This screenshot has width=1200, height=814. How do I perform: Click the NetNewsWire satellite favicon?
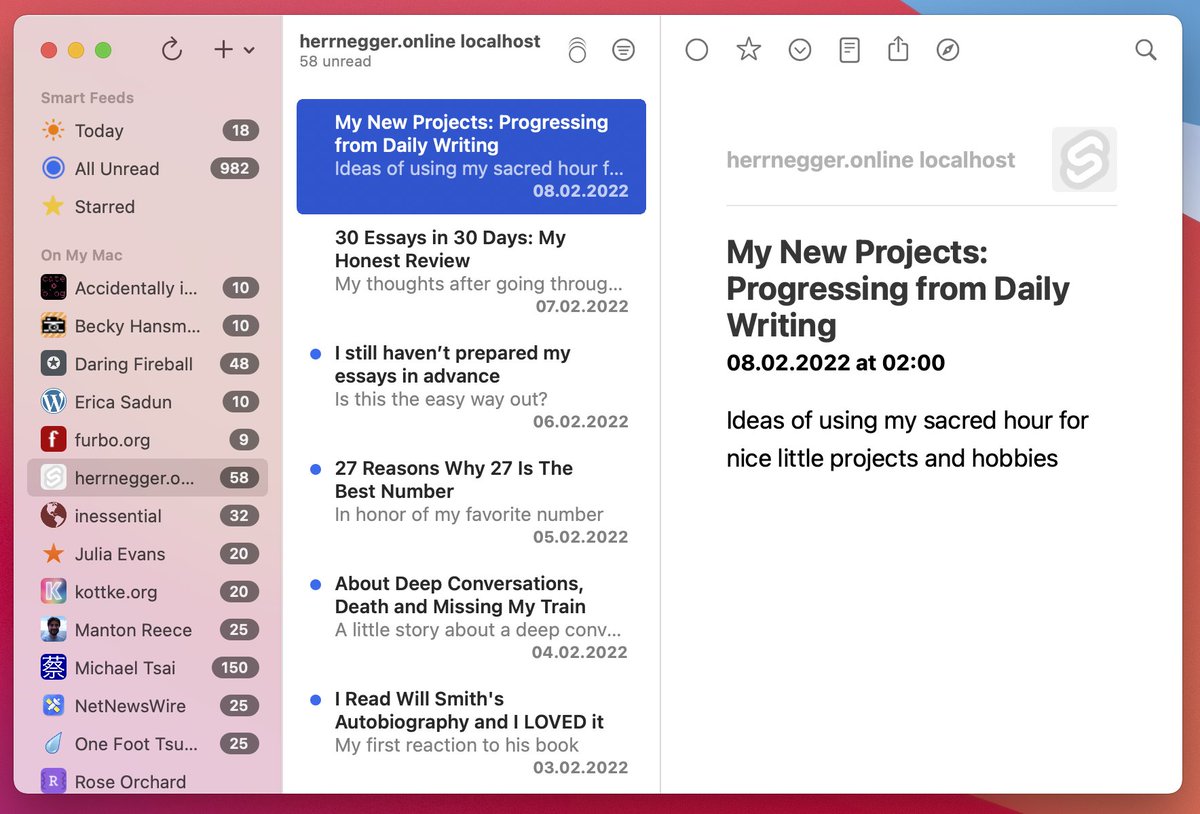coord(53,706)
